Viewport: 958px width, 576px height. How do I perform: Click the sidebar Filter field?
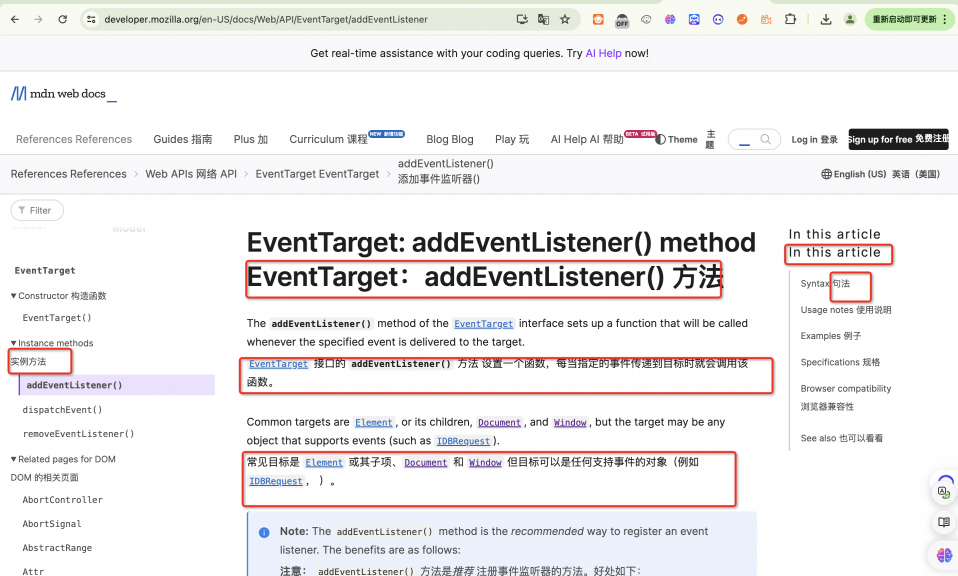[37, 210]
